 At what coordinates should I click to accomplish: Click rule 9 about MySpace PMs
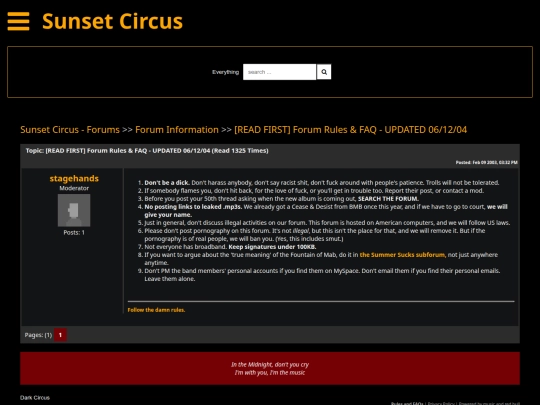tap(322, 275)
